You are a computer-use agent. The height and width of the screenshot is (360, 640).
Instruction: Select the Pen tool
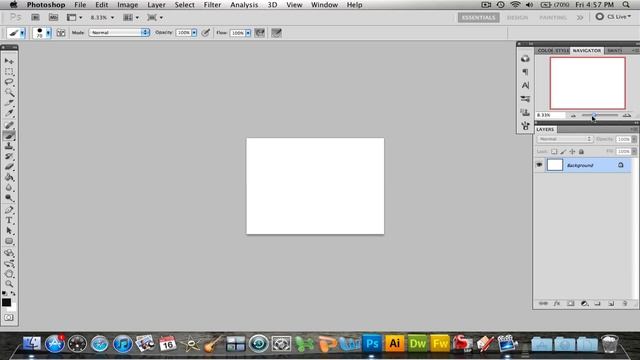point(9,210)
